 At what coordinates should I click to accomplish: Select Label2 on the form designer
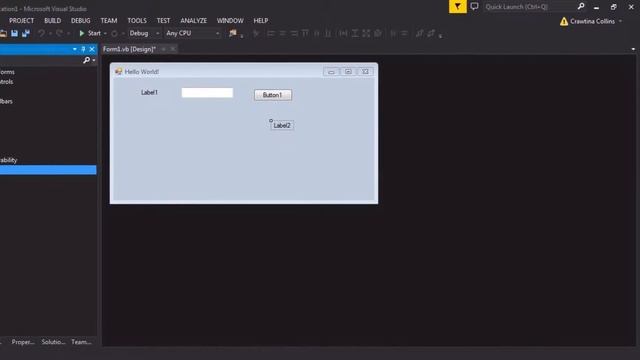[282, 125]
